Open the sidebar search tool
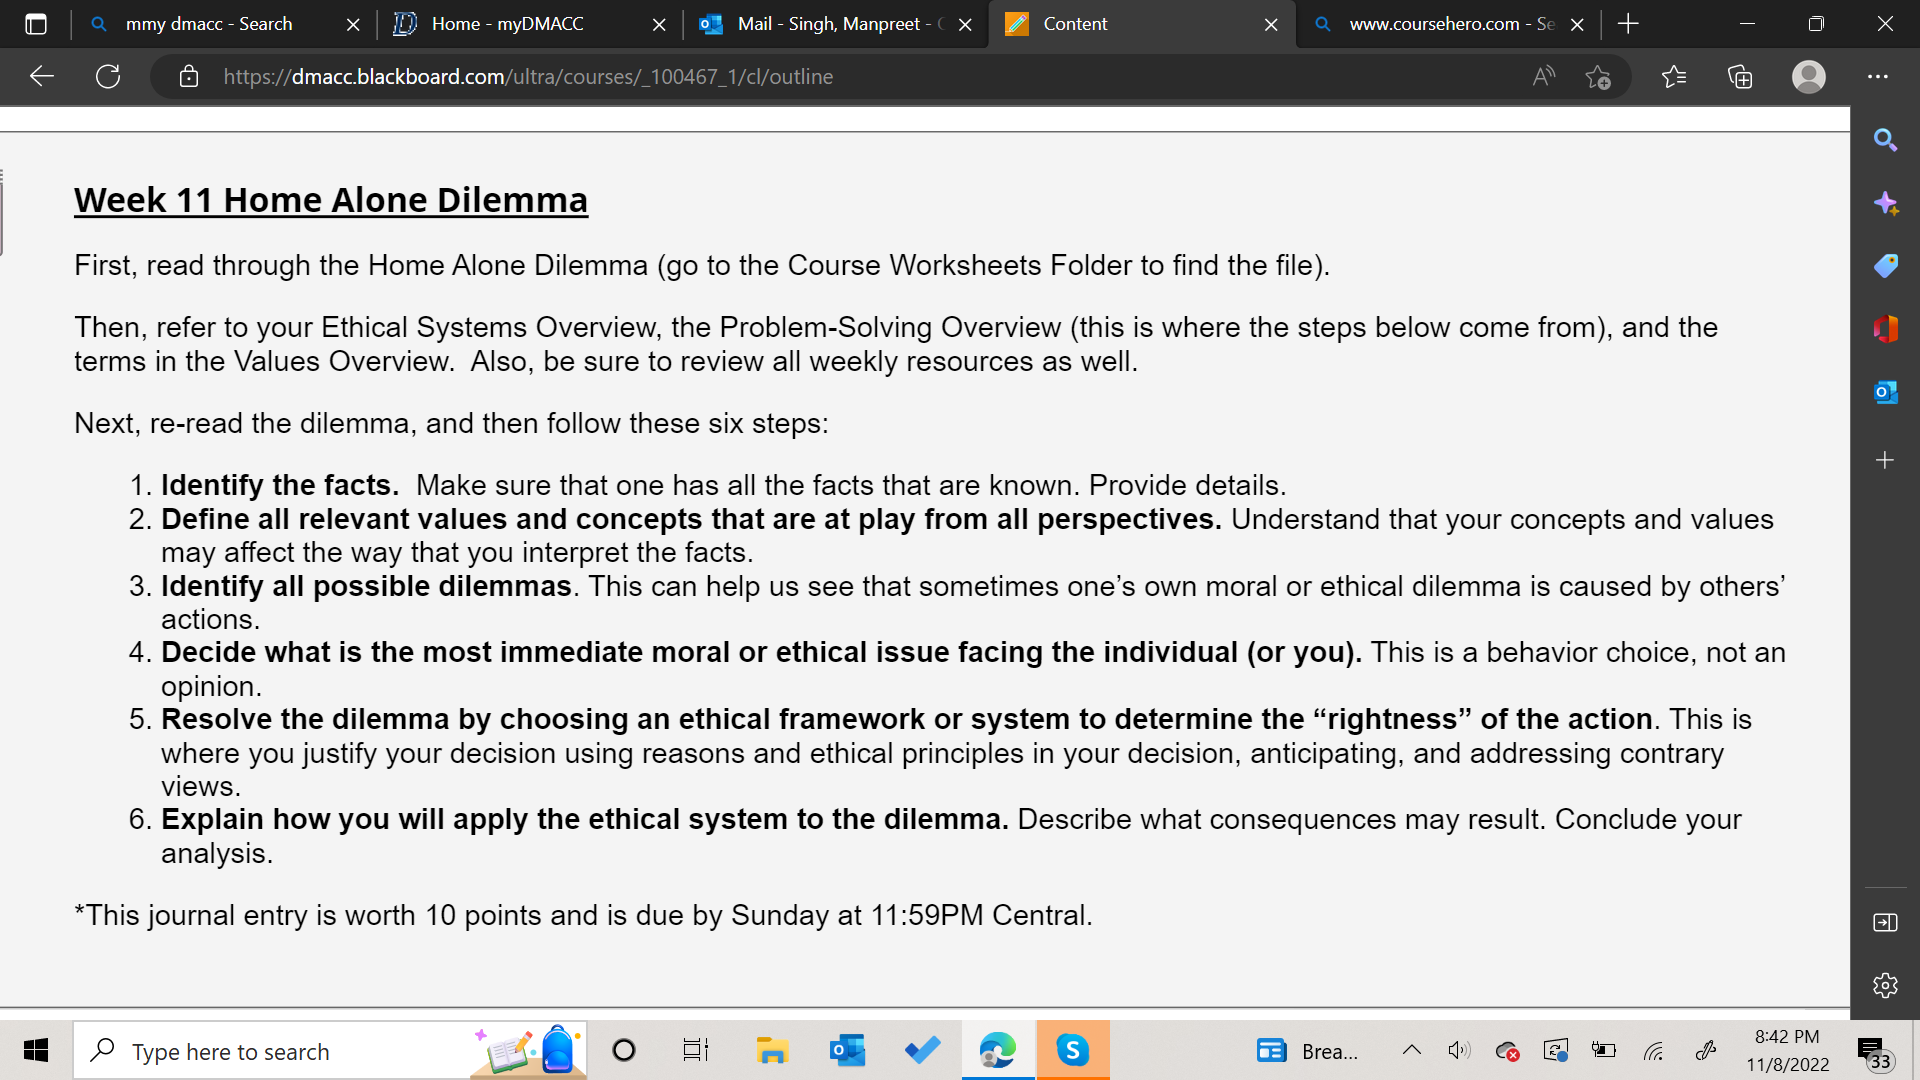Viewport: 1920px width, 1080px height. [x=1886, y=140]
